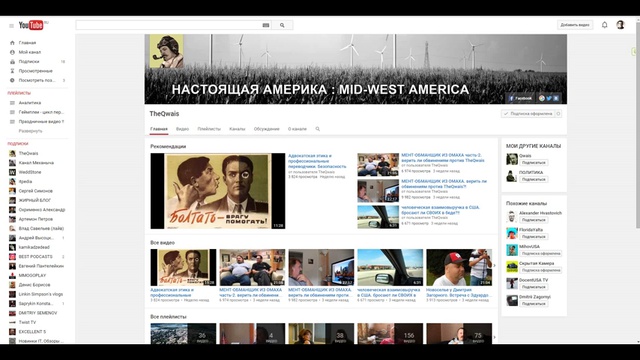Subscribe to the ПОЛИТИКА channel
640x360 pixels.
533,180
